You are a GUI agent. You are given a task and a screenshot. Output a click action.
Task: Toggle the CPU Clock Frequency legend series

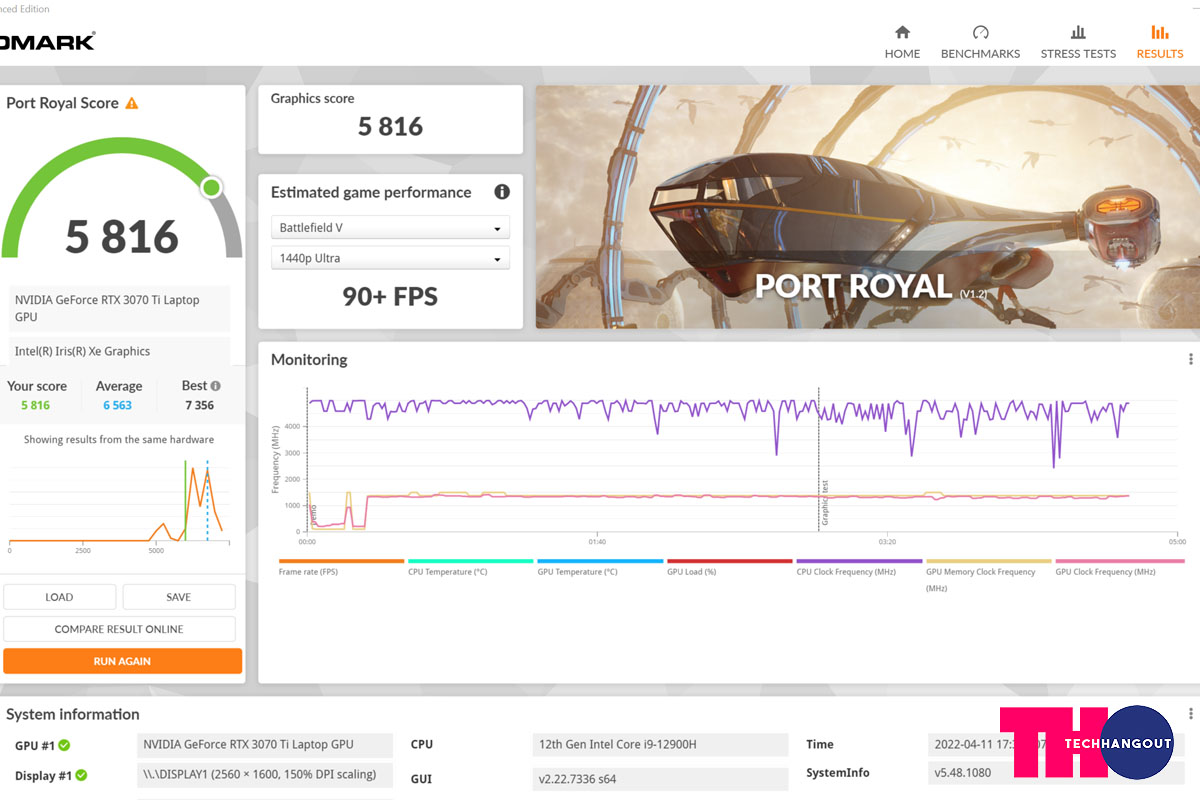859,567
